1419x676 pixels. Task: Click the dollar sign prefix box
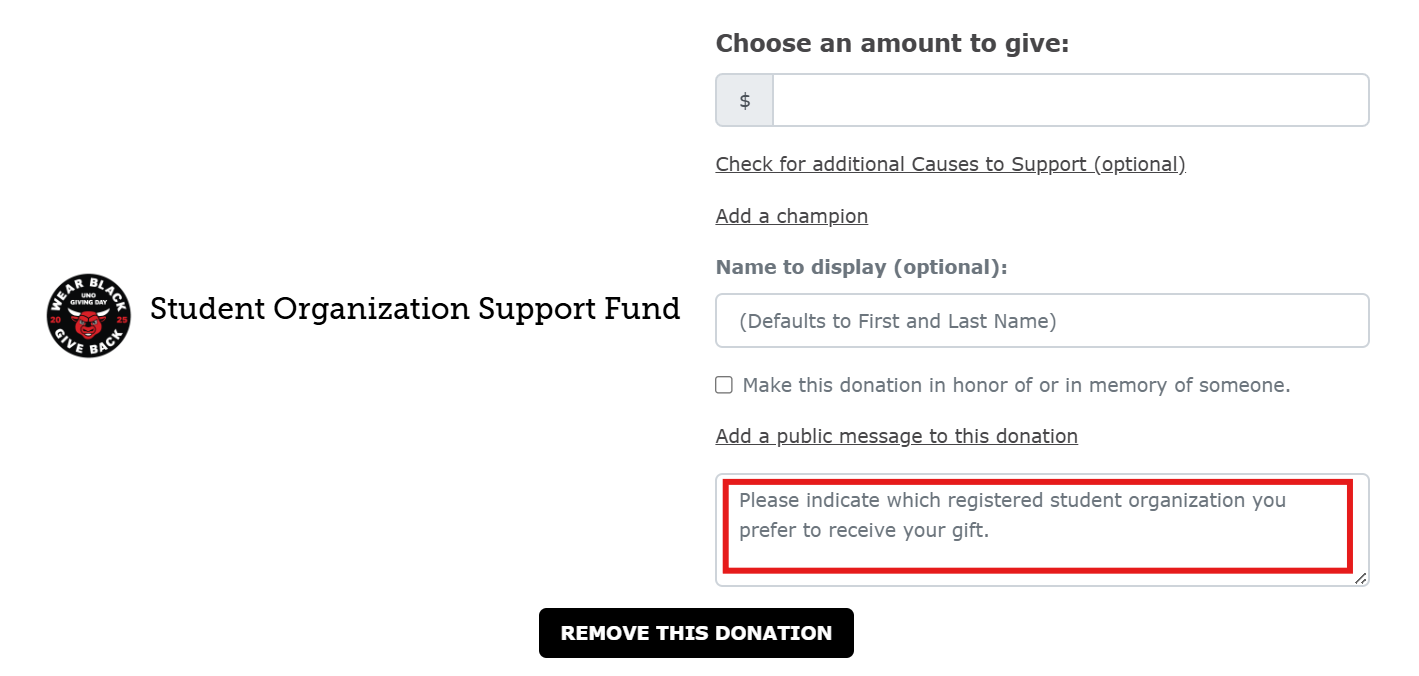pyautogui.click(x=744, y=100)
